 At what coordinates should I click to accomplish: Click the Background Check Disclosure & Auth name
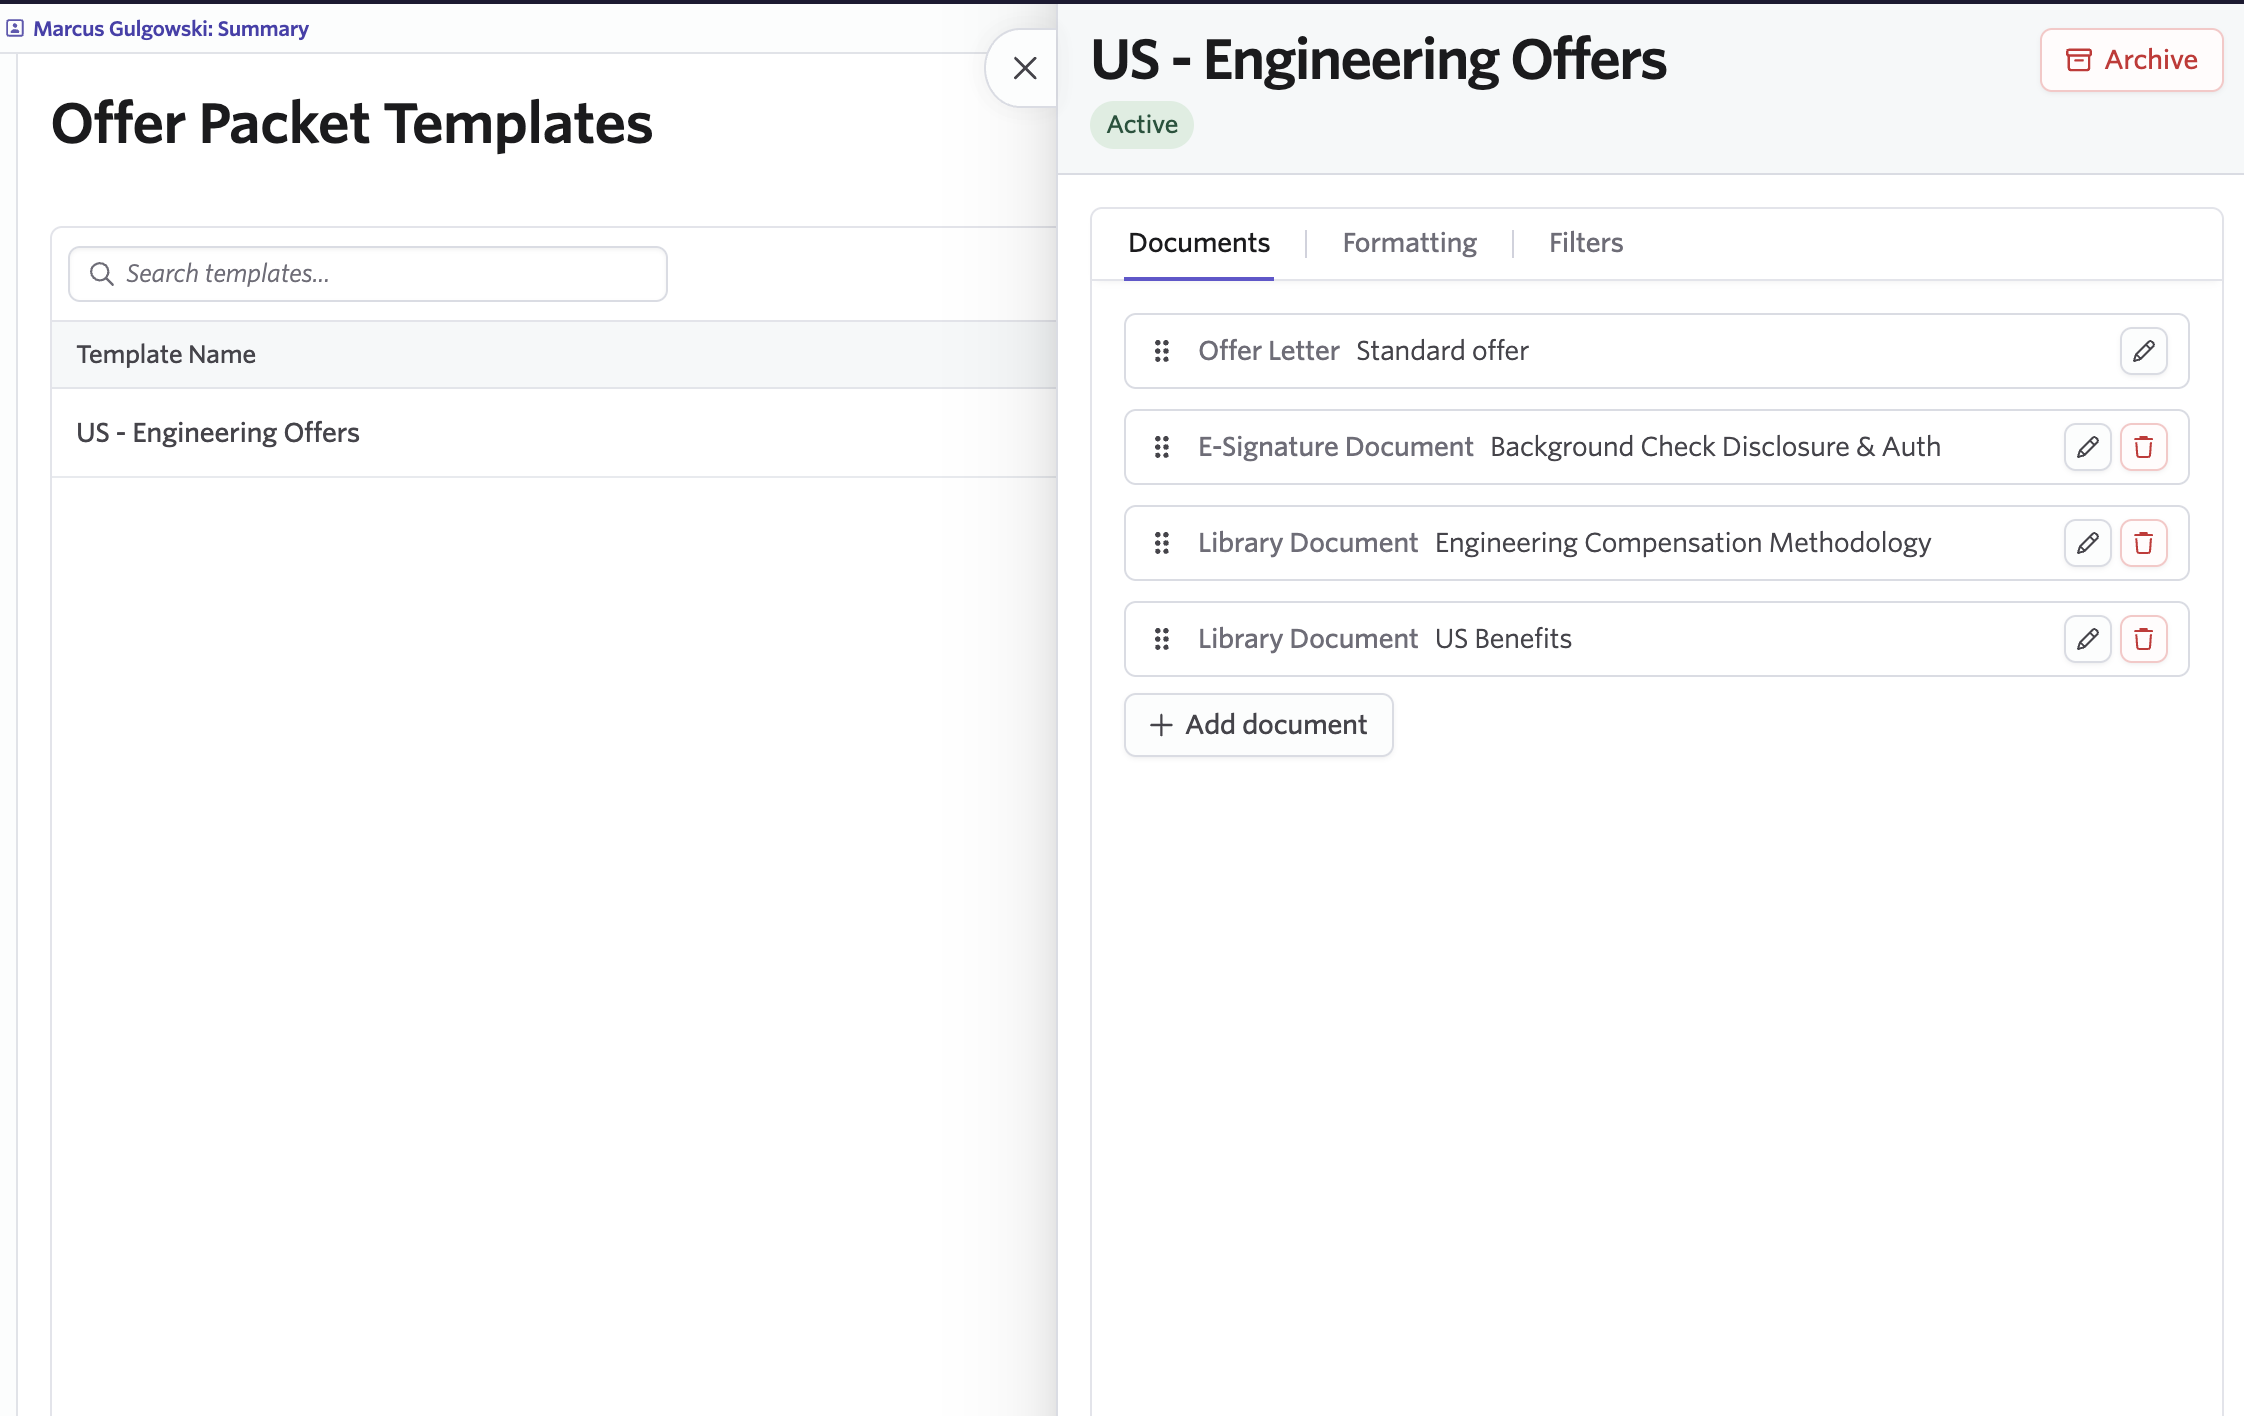click(1715, 447)
